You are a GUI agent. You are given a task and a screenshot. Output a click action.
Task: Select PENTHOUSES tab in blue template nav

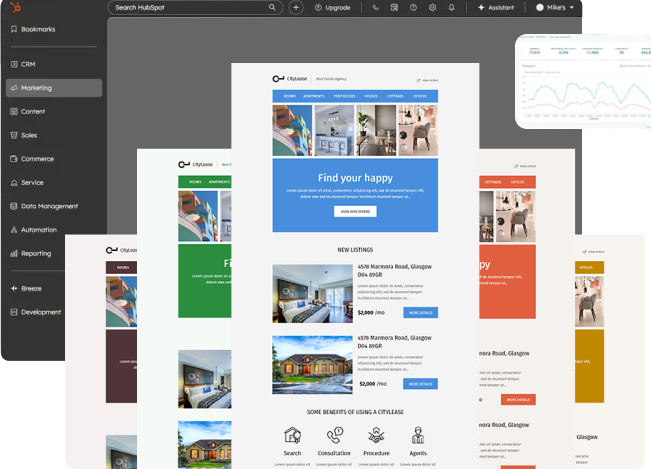(344, 96)
